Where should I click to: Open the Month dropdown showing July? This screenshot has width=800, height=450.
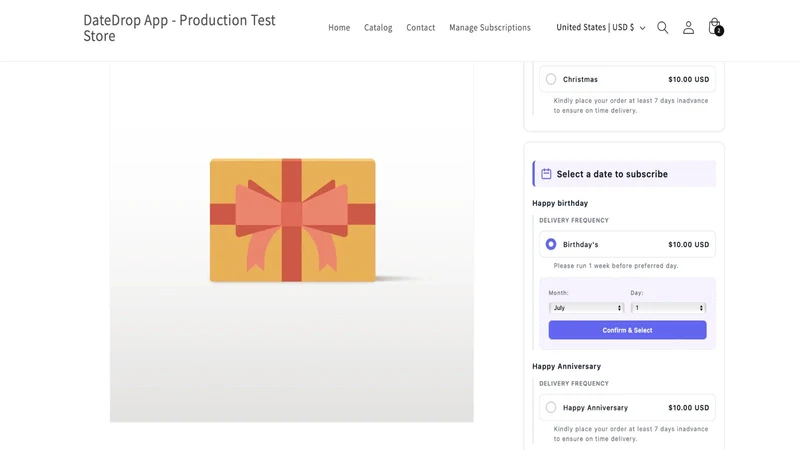pyautogui.click(x=586, y=308)
